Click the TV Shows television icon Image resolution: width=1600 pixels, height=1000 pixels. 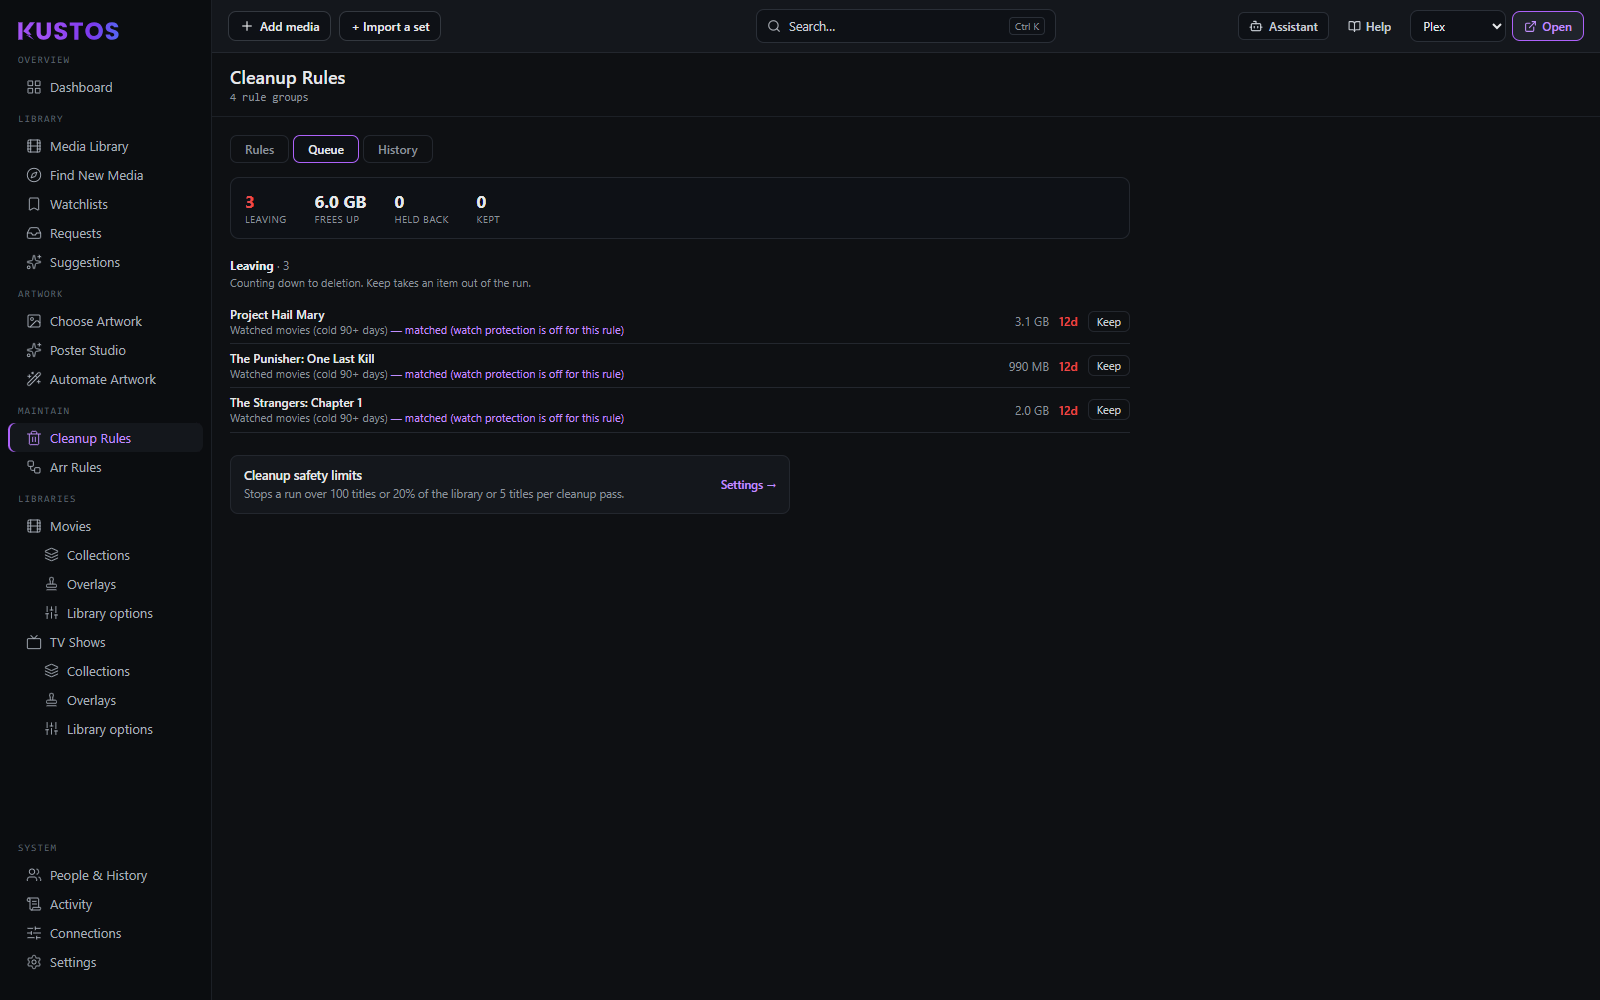(x=34, y=642)
